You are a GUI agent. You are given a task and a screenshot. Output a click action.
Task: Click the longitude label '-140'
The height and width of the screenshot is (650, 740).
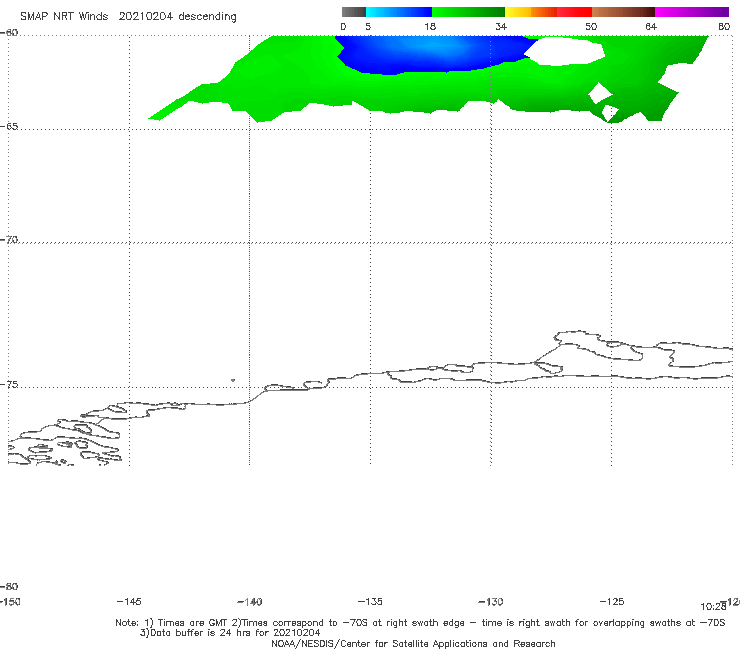click(250, 602)
